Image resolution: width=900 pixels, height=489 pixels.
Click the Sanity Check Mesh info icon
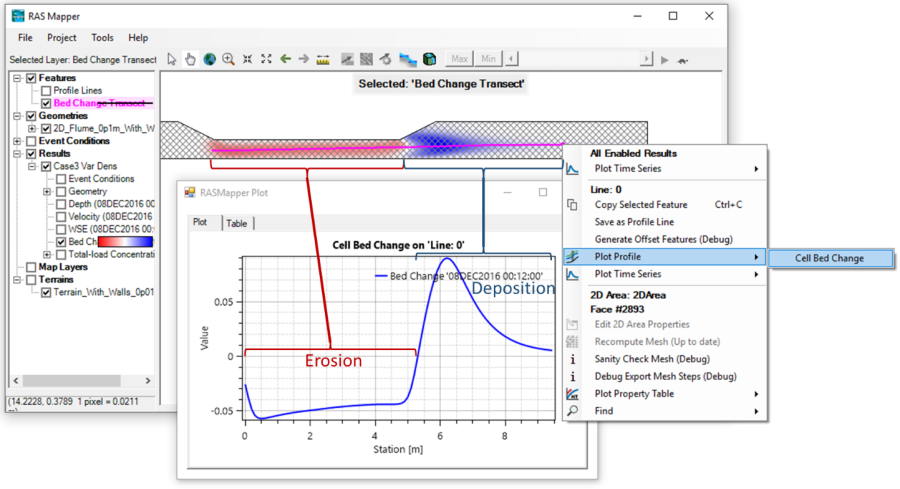[x=572, y=359]
